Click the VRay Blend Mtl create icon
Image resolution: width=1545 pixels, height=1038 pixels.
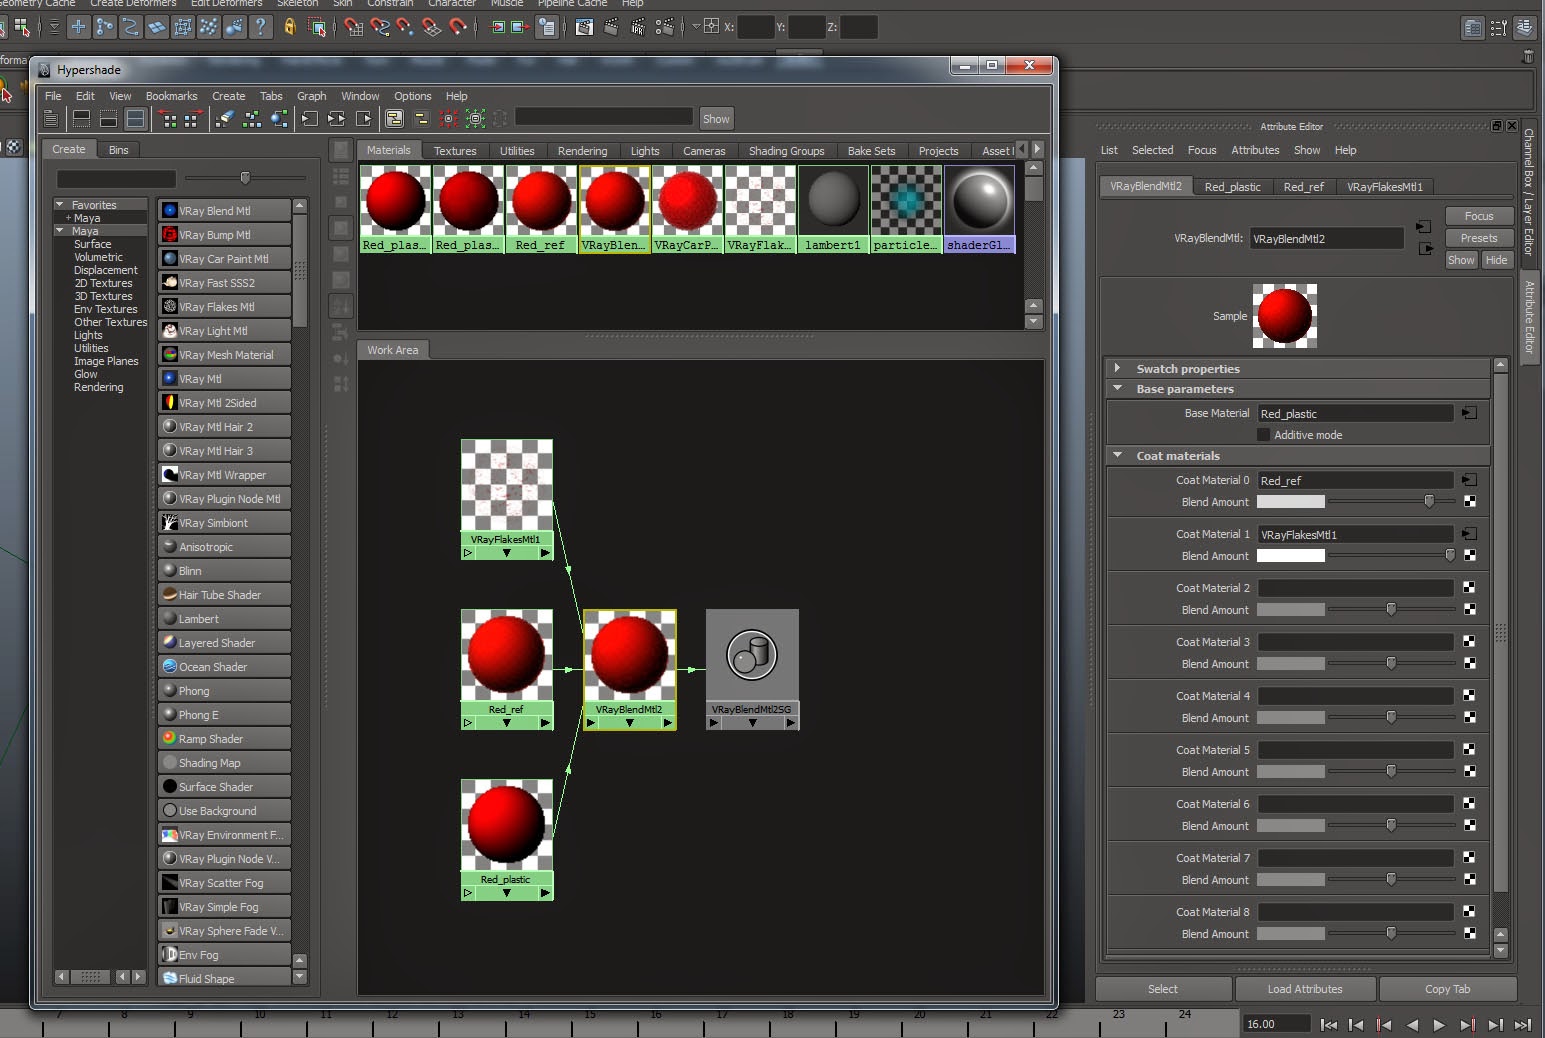point(170,211)
